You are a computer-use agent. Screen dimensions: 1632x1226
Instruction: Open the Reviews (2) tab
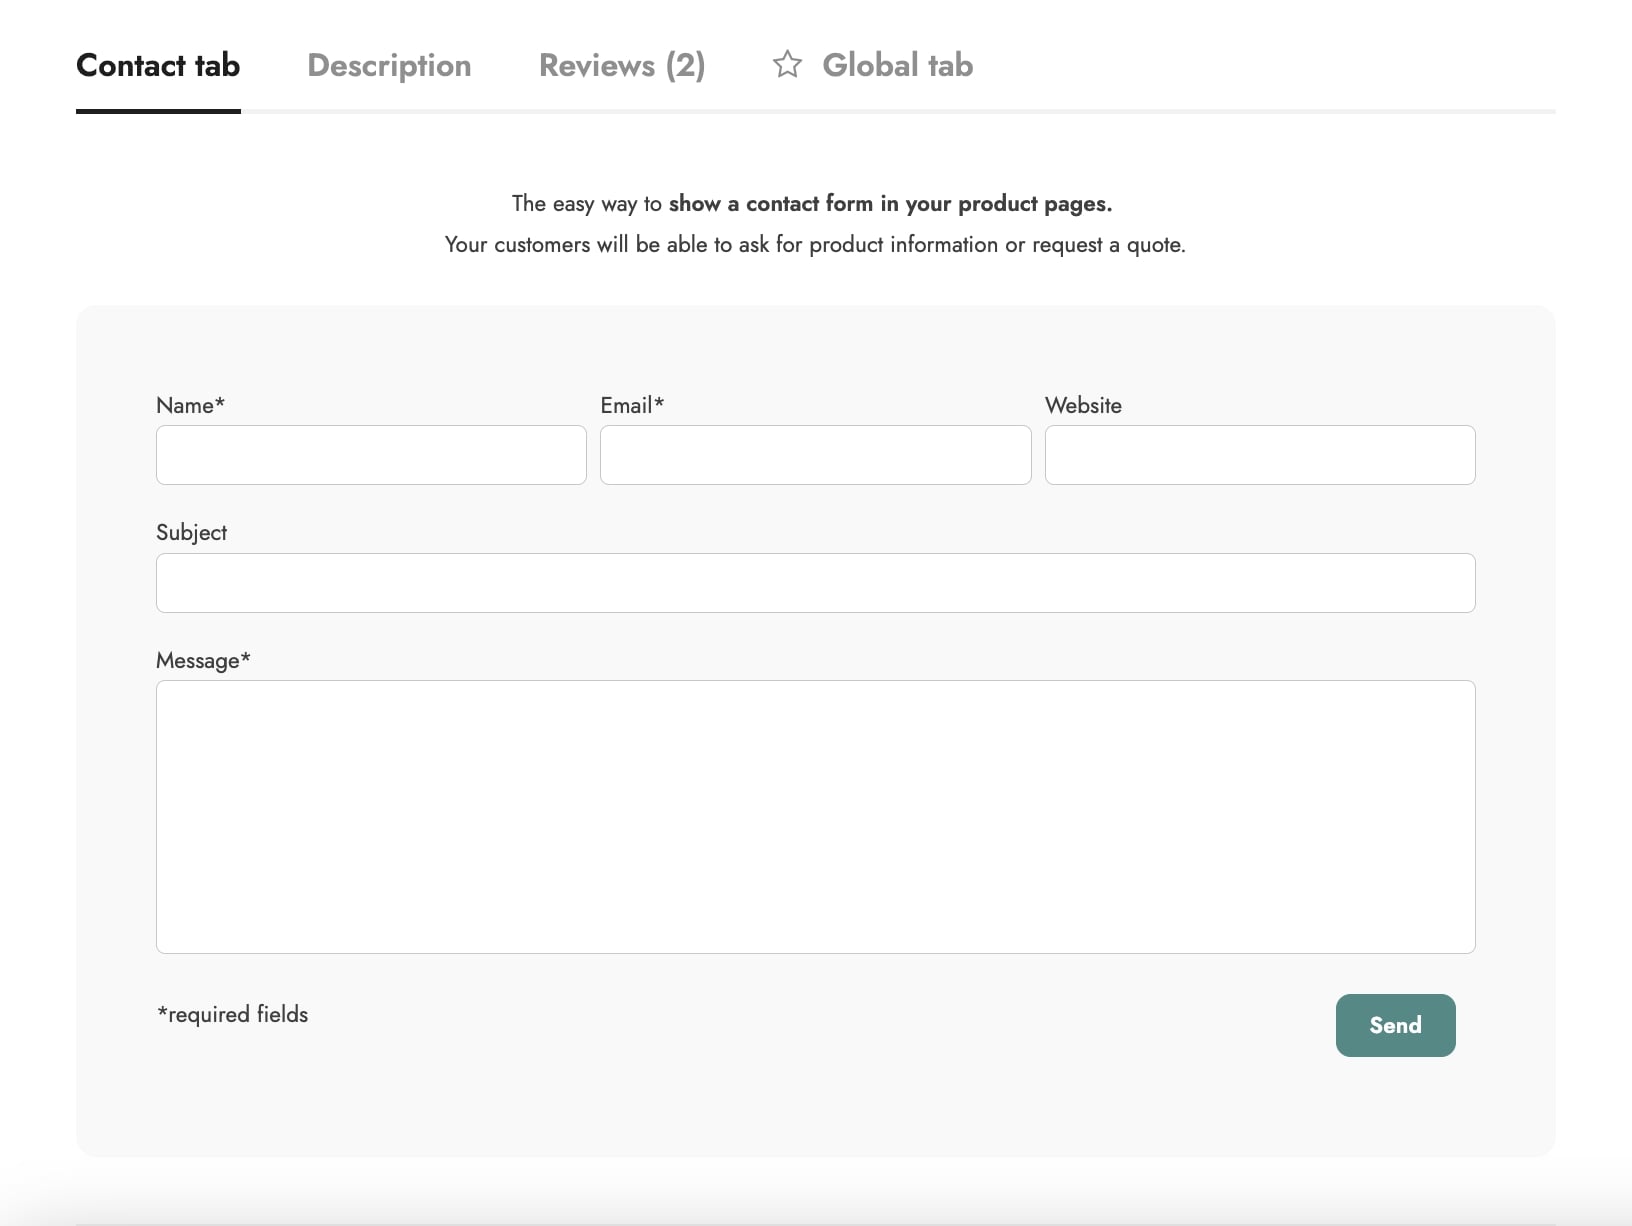(621, 66)
